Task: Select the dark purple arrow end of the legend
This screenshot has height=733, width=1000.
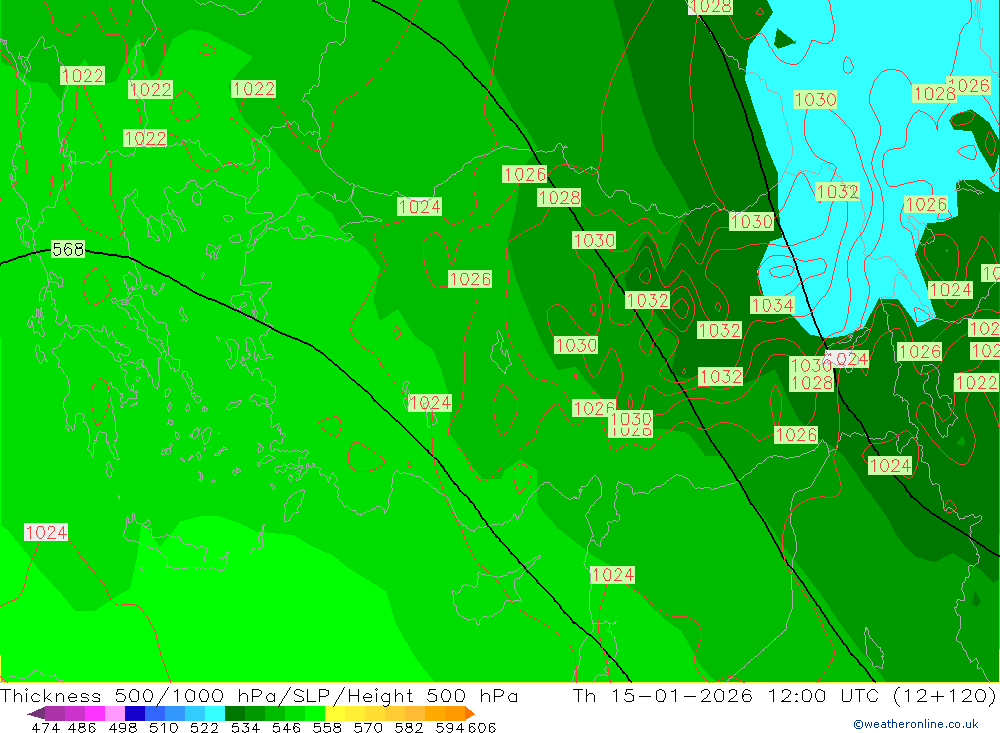Action: click(36, 713)
